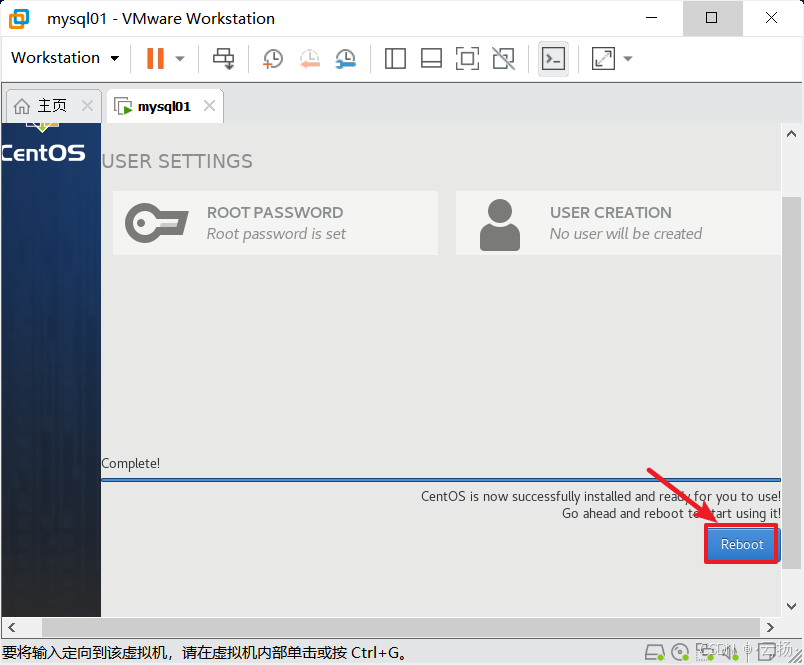
Task: Click the orange Suspend/Pause VM button
Action: click(x=155, y=58)
